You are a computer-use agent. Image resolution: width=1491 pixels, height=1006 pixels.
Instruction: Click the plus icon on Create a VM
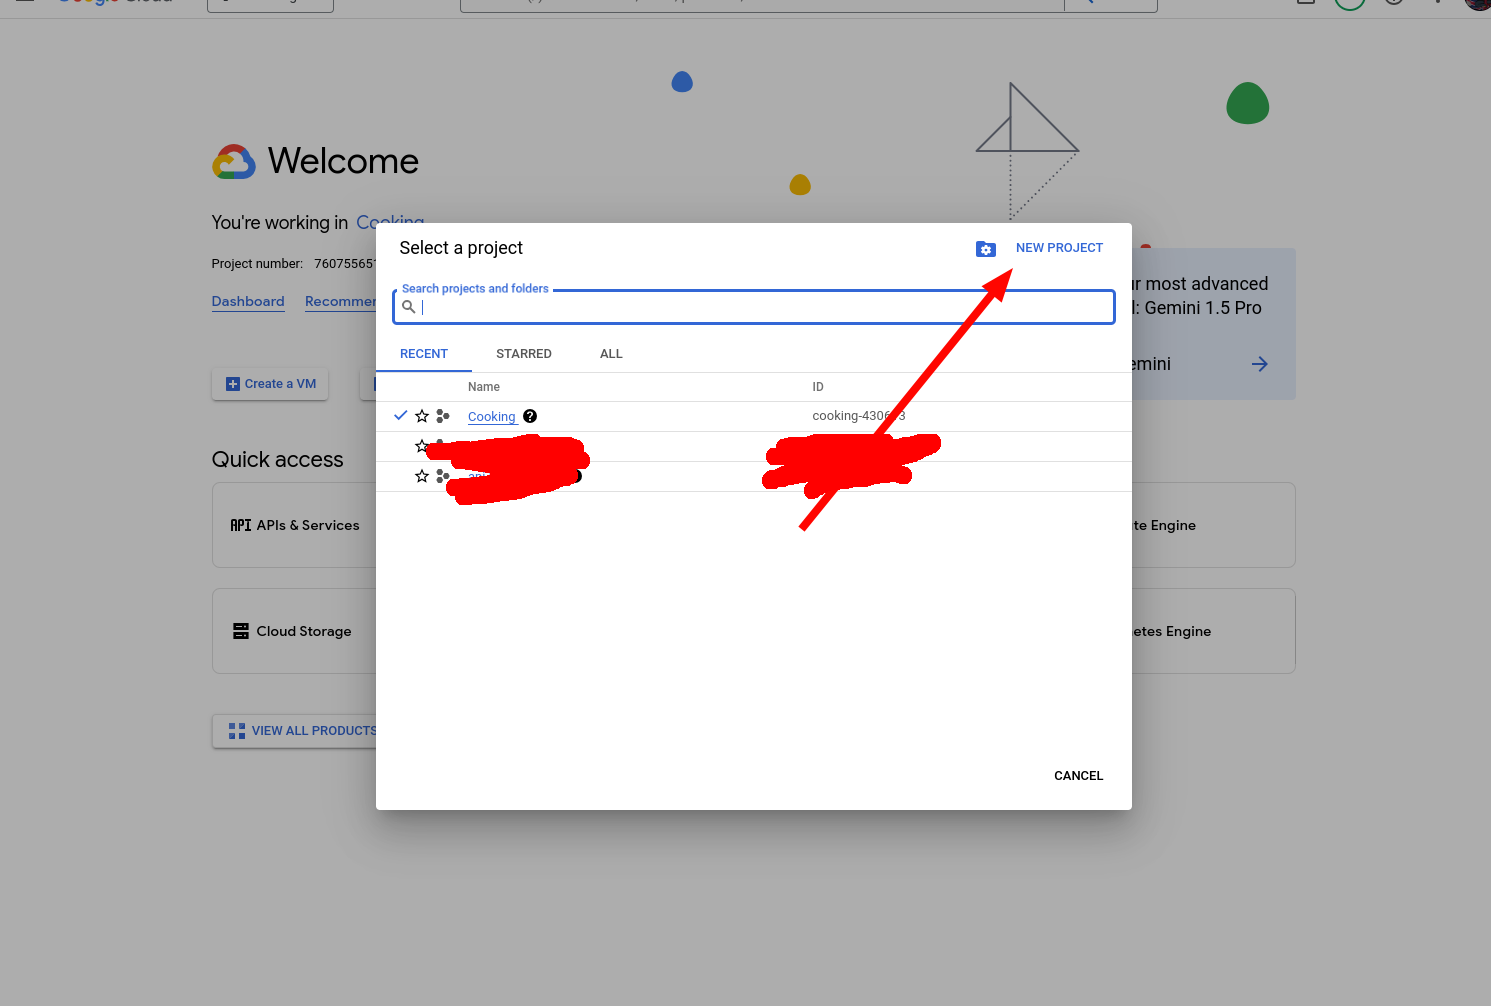[x=233, y=384]
